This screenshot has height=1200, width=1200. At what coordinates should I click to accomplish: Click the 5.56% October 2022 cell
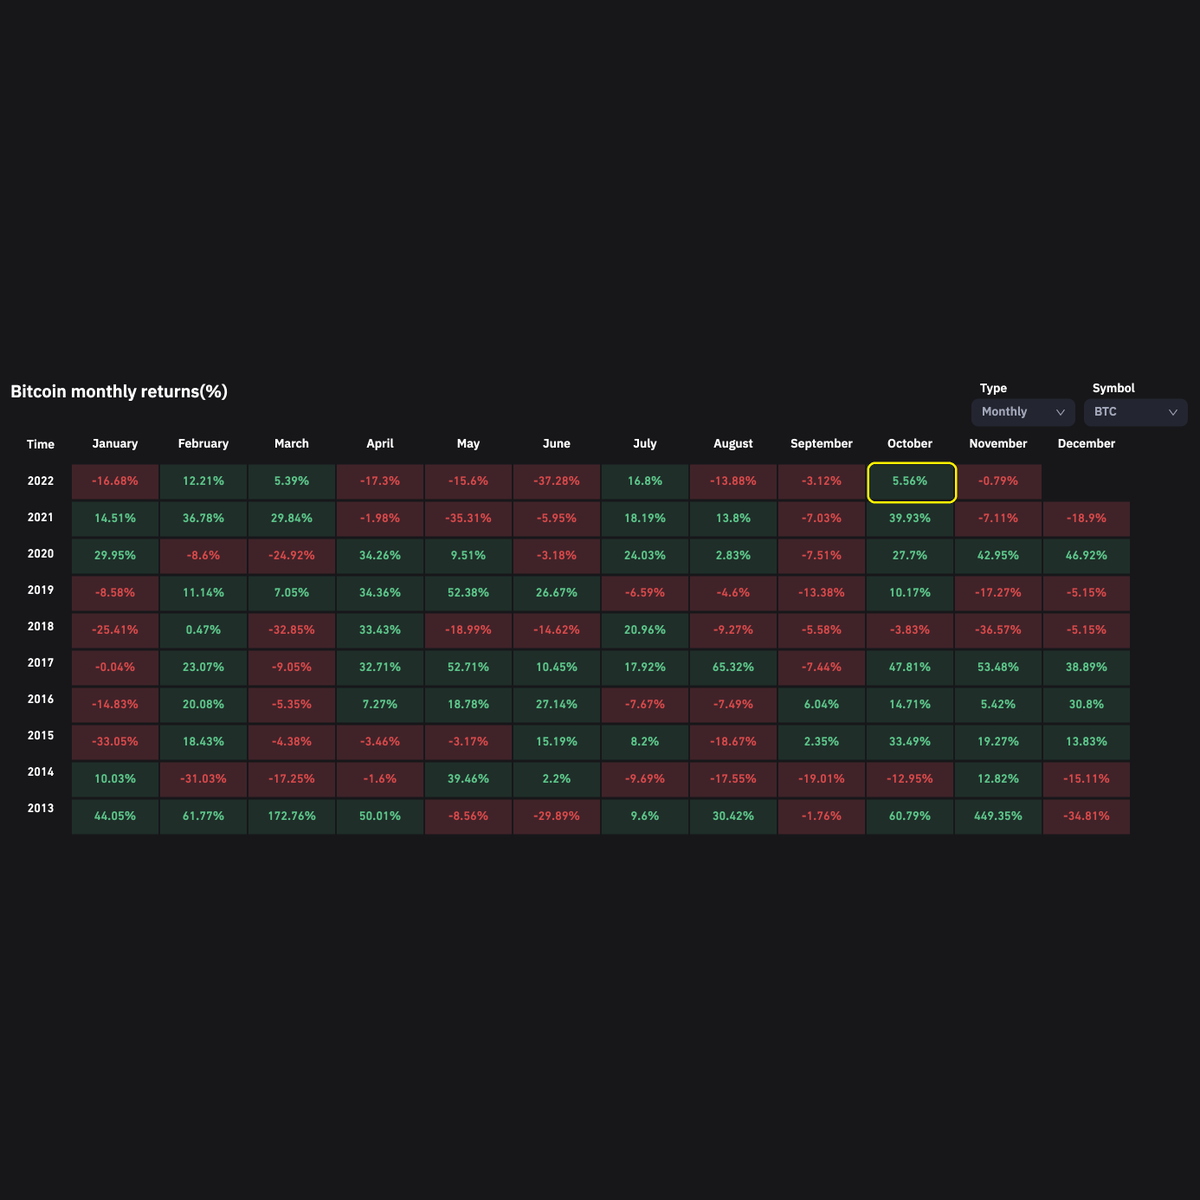pos(911,482)
